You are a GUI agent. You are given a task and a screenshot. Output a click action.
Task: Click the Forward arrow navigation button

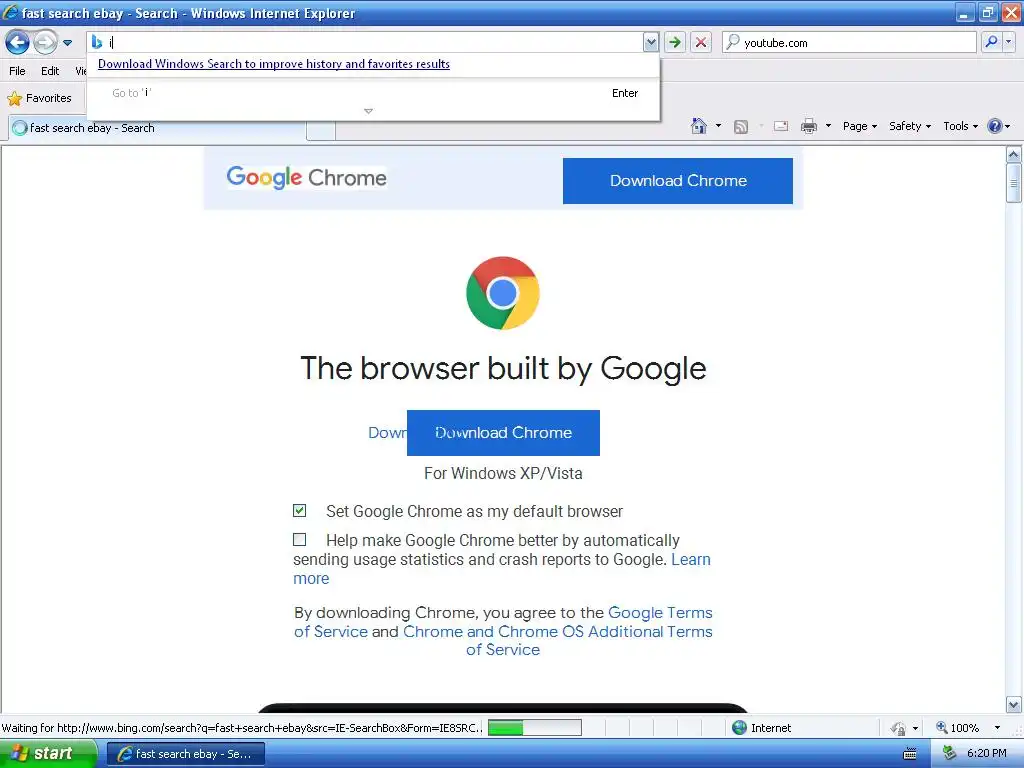tap(45, 42)
